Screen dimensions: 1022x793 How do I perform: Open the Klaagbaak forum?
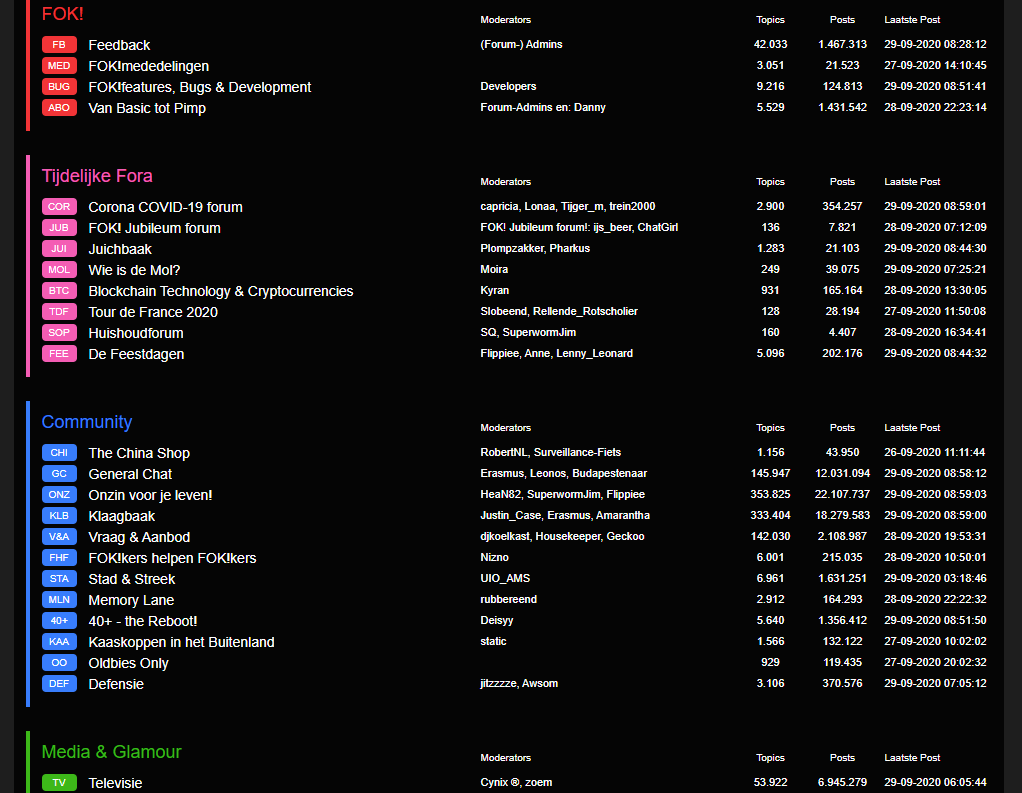tap(122, 516)
